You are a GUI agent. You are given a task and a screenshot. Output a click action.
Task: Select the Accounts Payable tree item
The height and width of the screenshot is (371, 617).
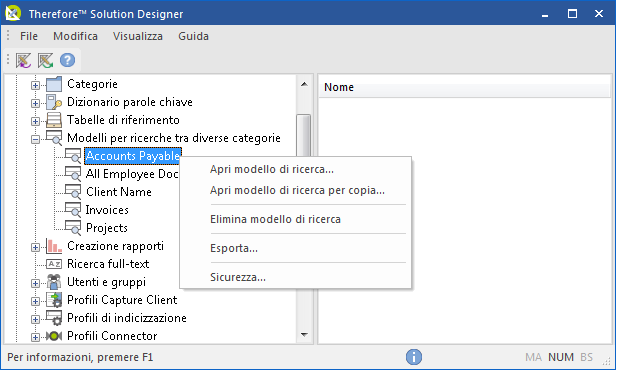click(x=133, y=156)
